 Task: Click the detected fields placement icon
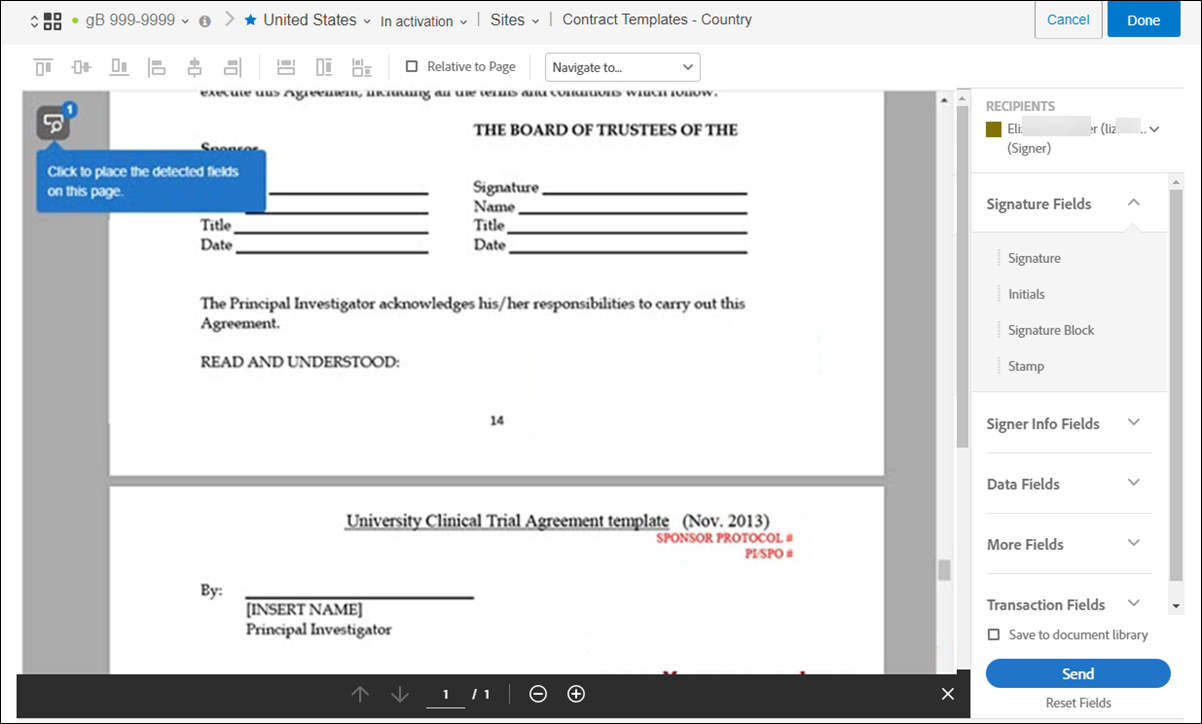tap(54, 124)
